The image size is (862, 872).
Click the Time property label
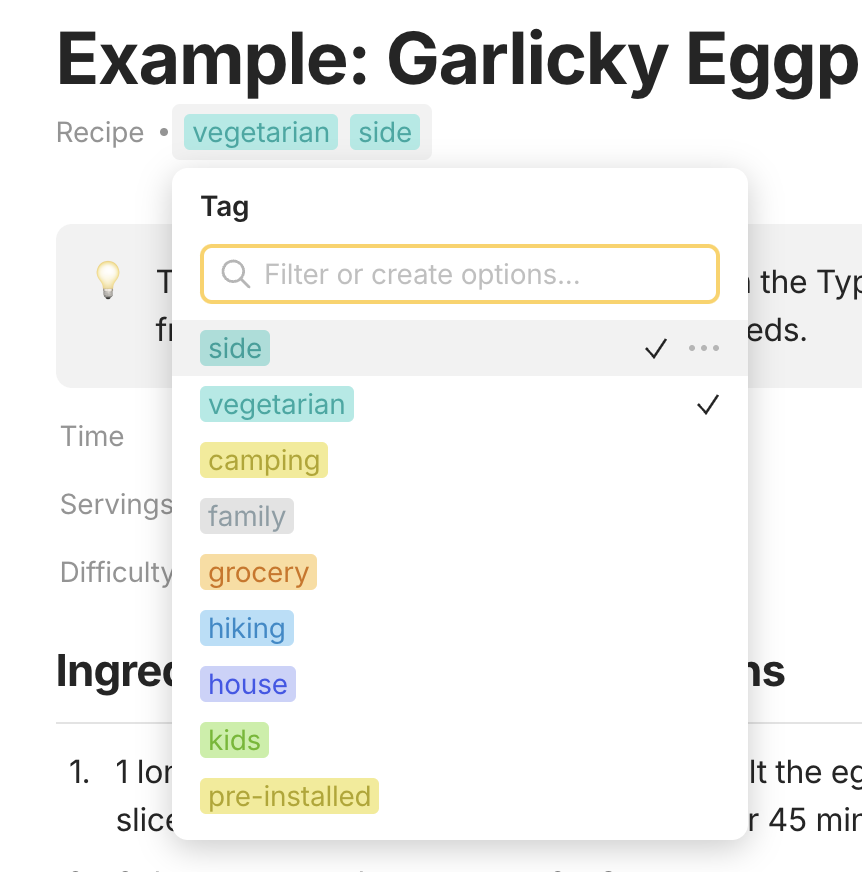[92, 436]
